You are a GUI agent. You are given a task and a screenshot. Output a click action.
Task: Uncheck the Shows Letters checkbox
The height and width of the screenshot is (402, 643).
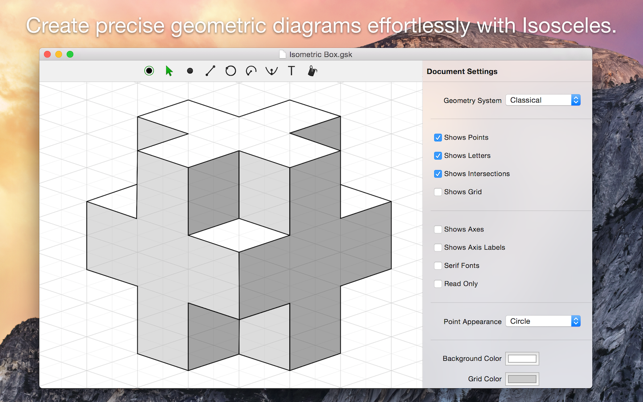coord(438,155)
